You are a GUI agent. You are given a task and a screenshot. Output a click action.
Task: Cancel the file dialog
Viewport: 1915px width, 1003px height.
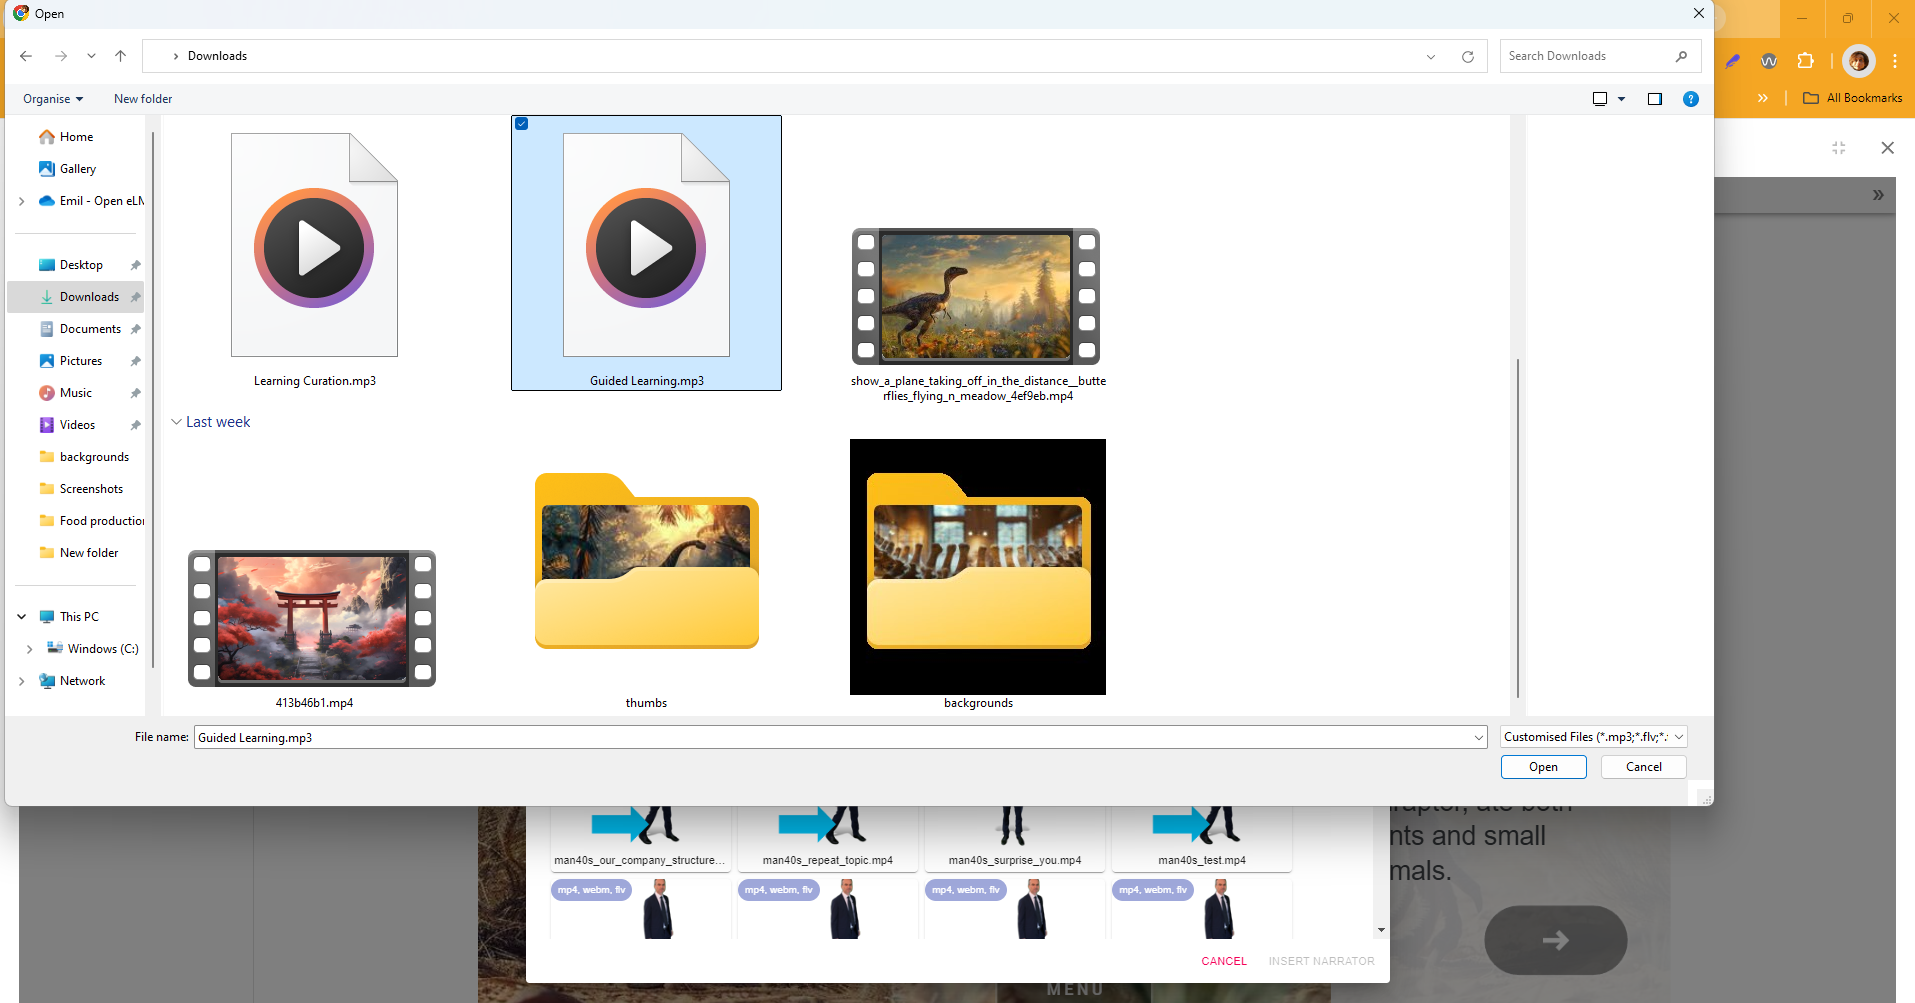point(1643,767)
